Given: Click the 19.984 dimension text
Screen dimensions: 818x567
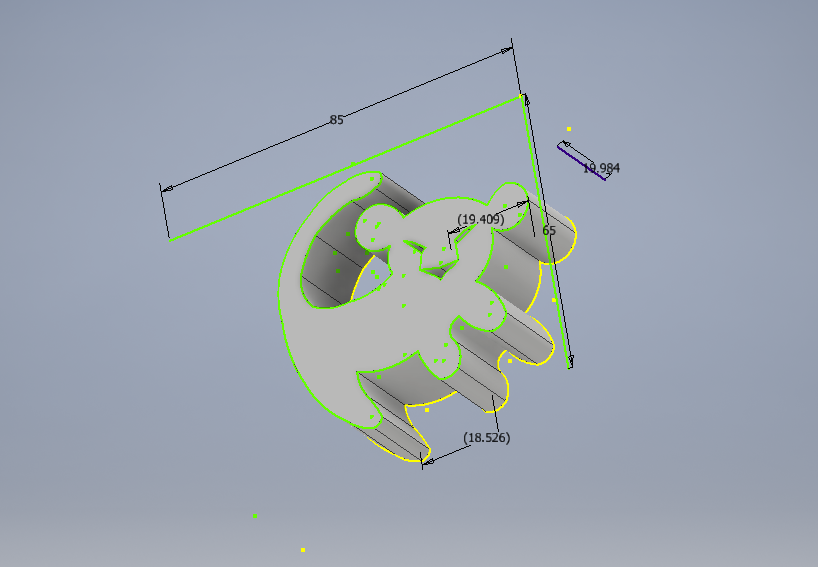Looking at the screenshot, I should click(x=601, y=168).
